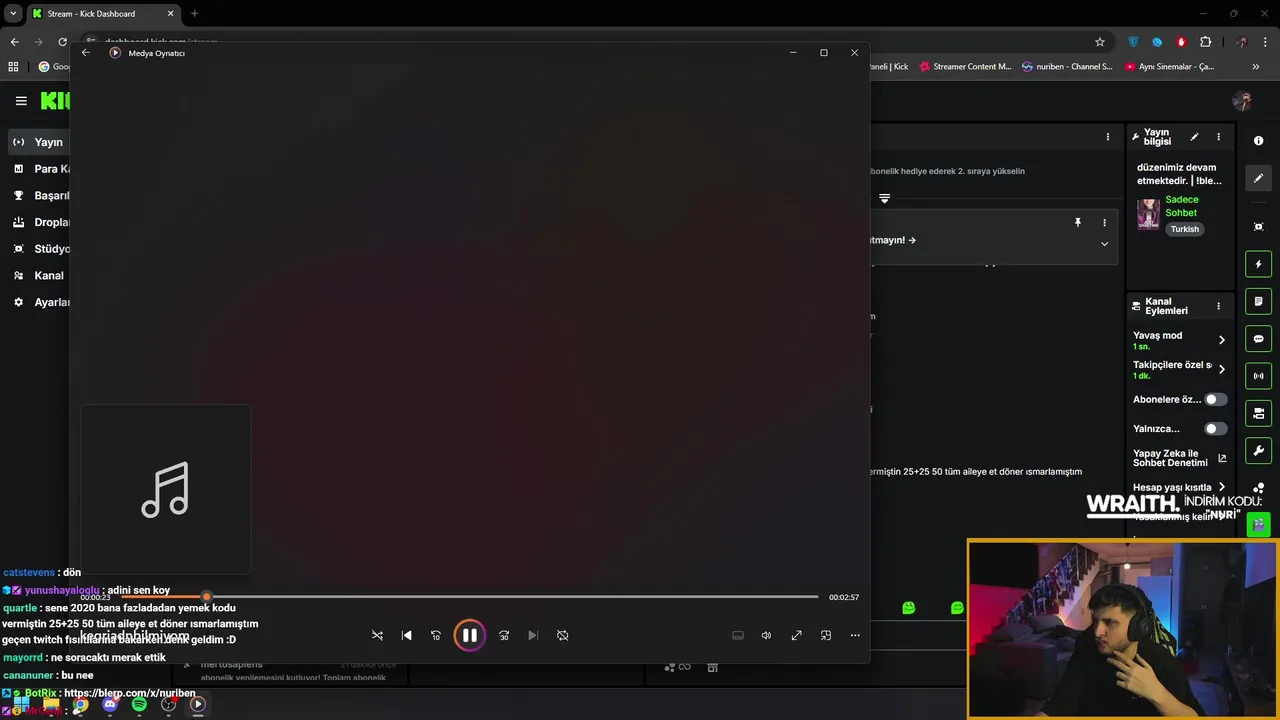Open the Bitwarden shield extension
1280x720 pixels.
click(1133, 42)
